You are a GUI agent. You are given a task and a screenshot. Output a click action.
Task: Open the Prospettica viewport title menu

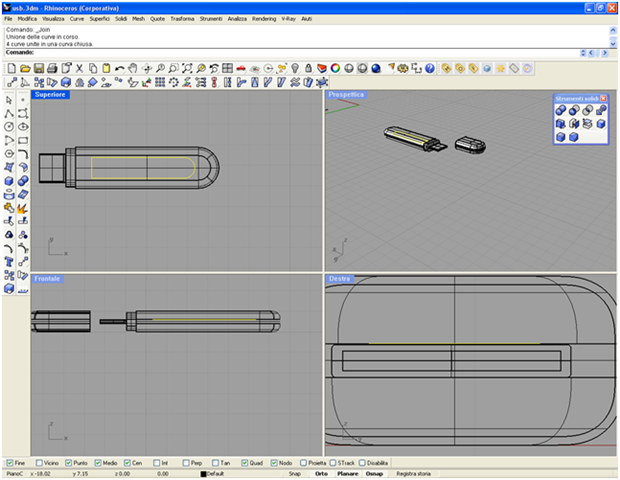click(x=346, y=94)
